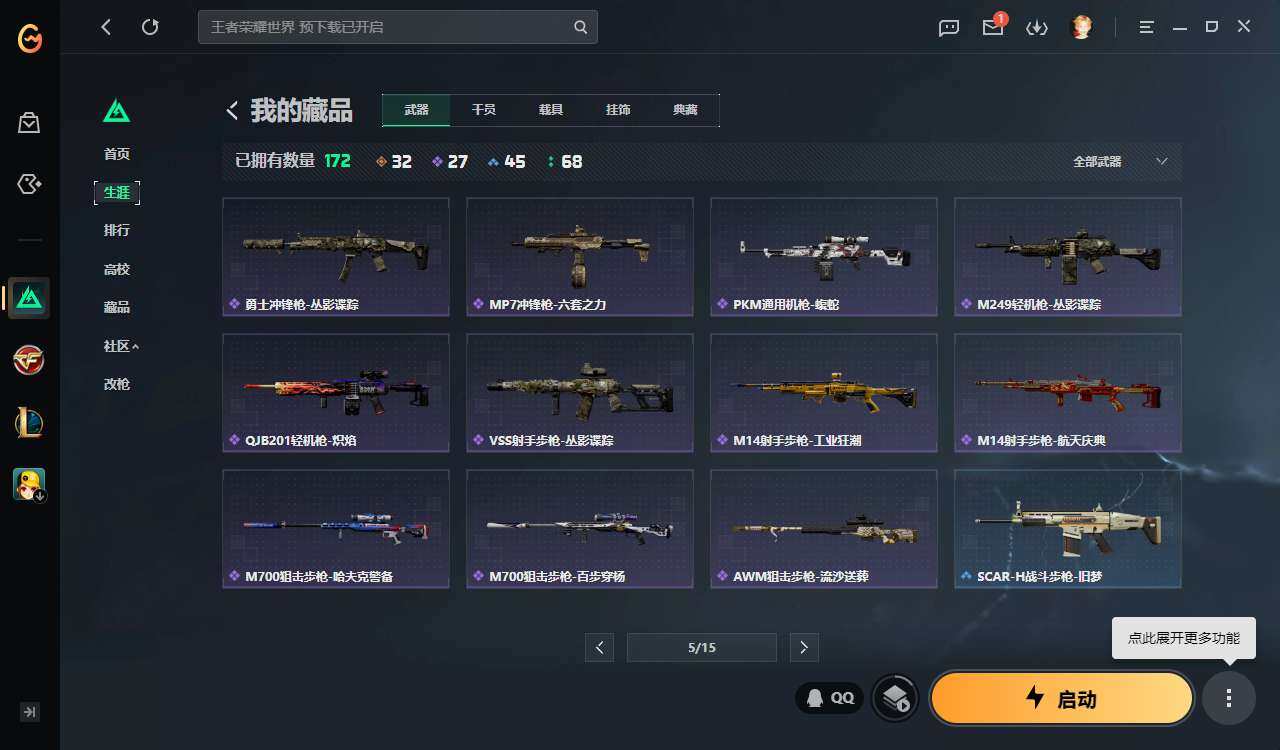Select the CrossFire game sidebar icon
Viewport: 1280px width, 750px height.
pos(29,360)
